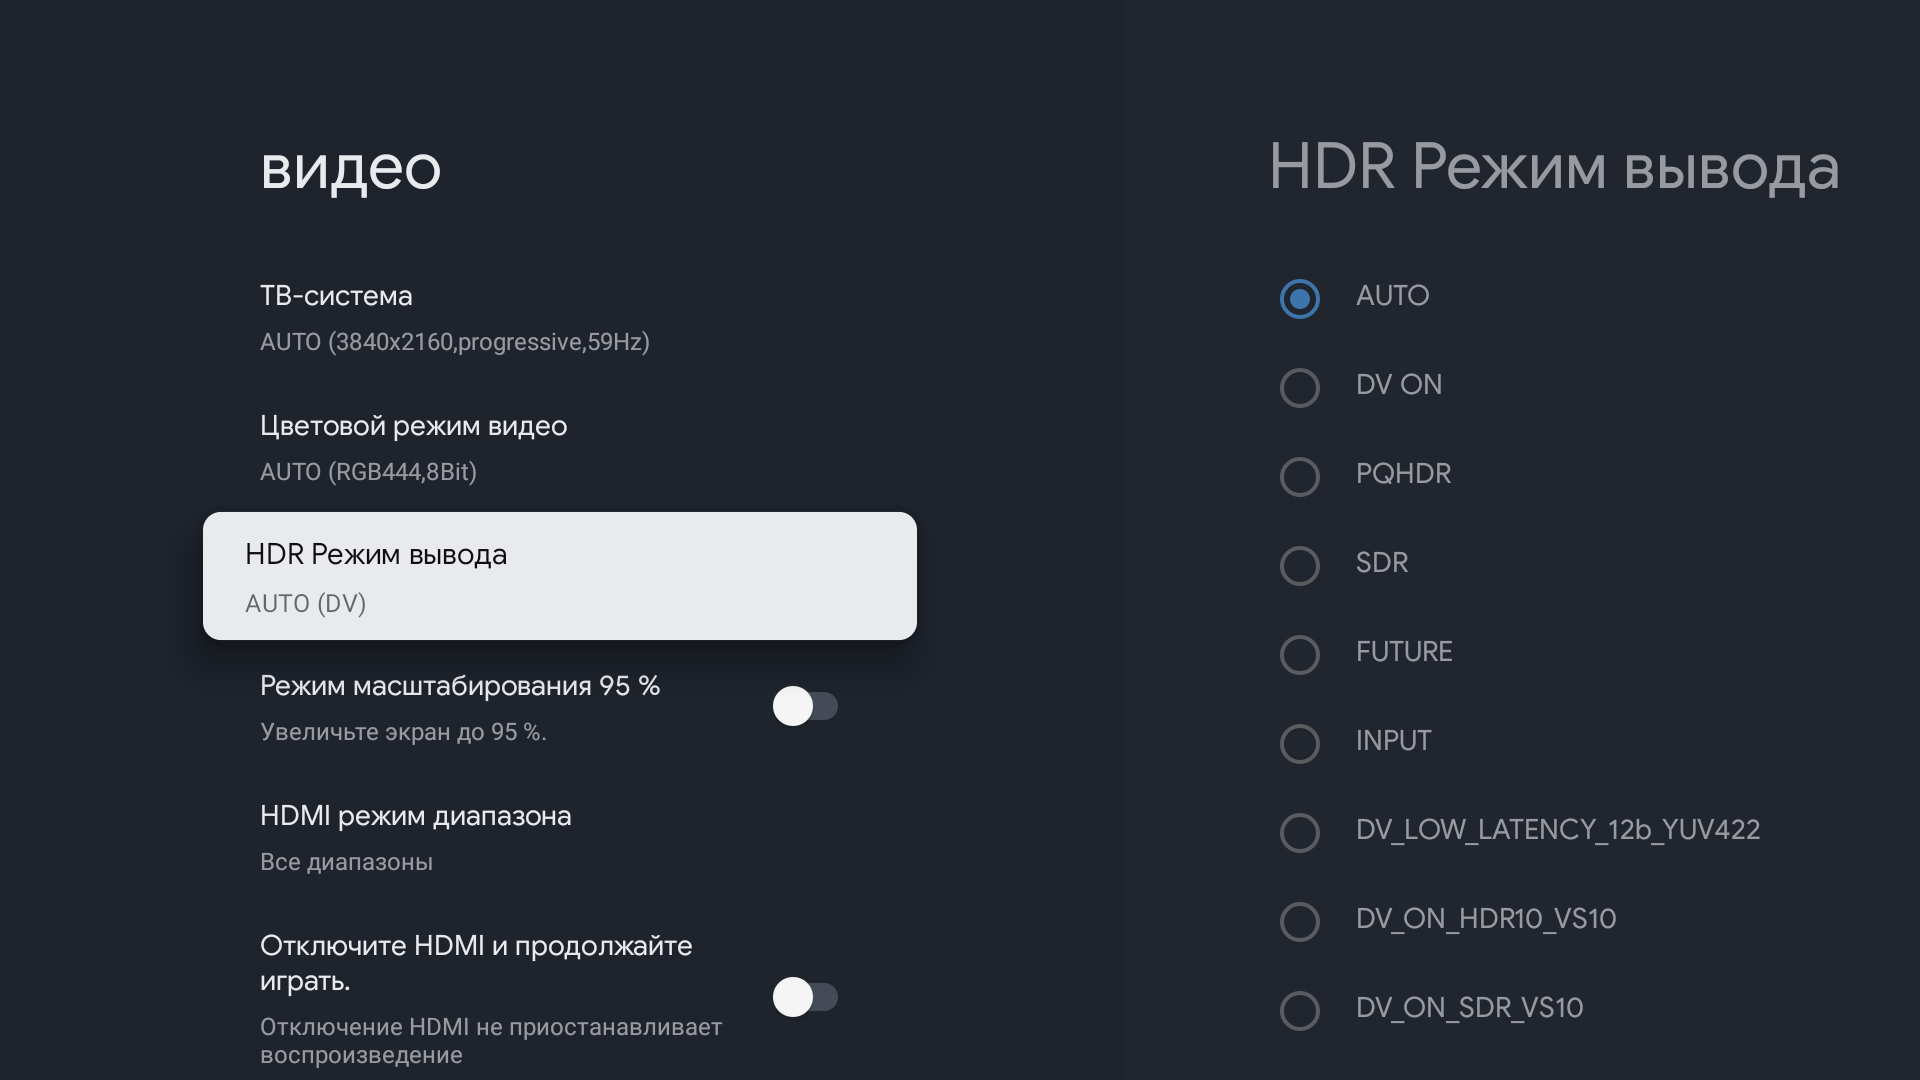This screenshot has width=1920, height=1080.
Task: Select PQHDR radio option
Action: [x=1300, y=476]
